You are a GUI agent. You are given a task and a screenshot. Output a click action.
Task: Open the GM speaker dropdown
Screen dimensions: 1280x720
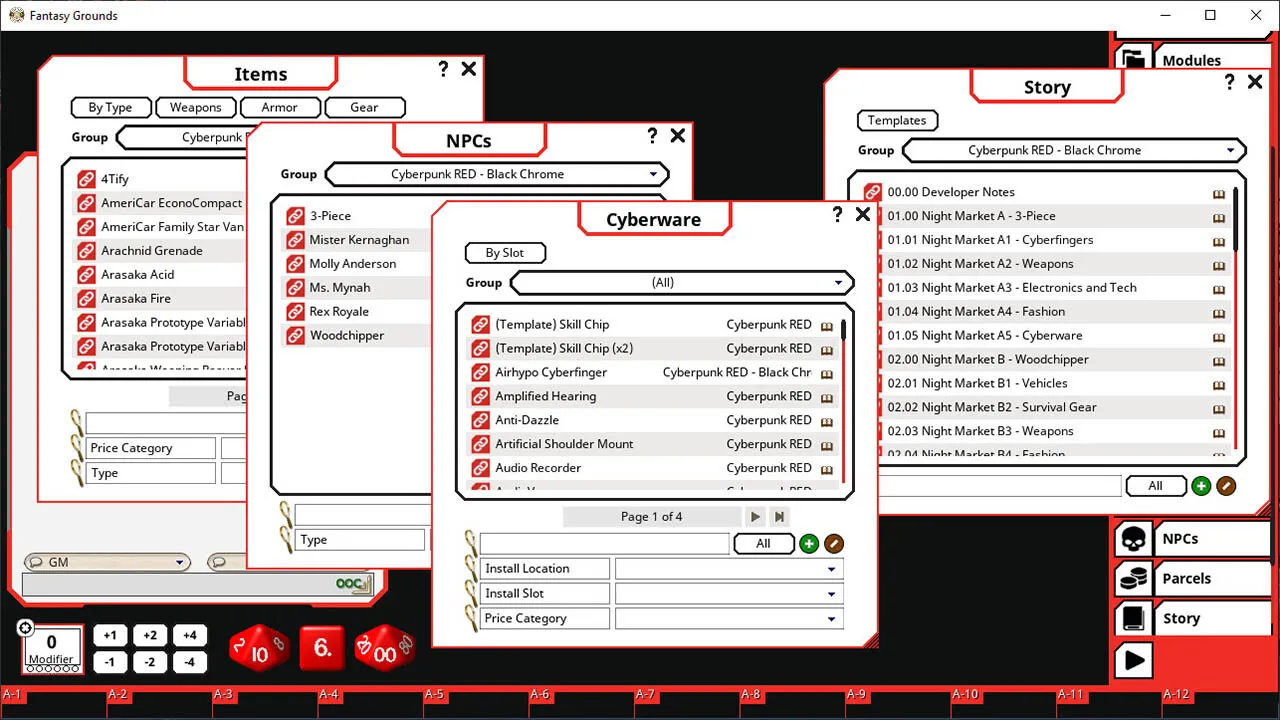click(108, 562)
